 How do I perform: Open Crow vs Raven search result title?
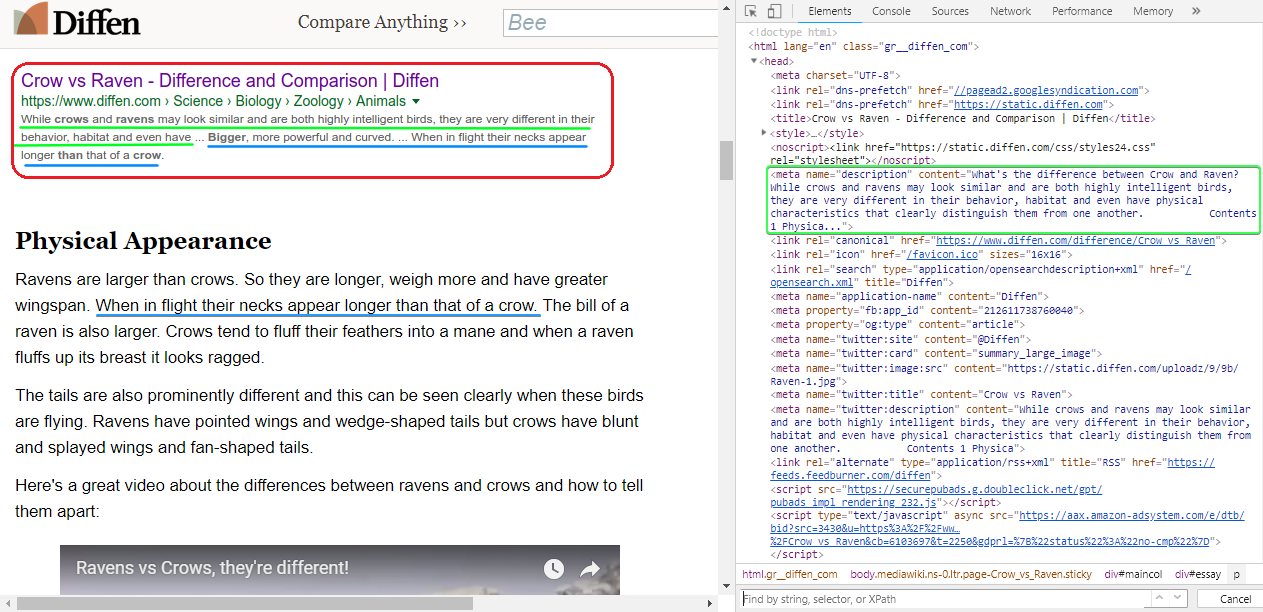tap(230, 81)
